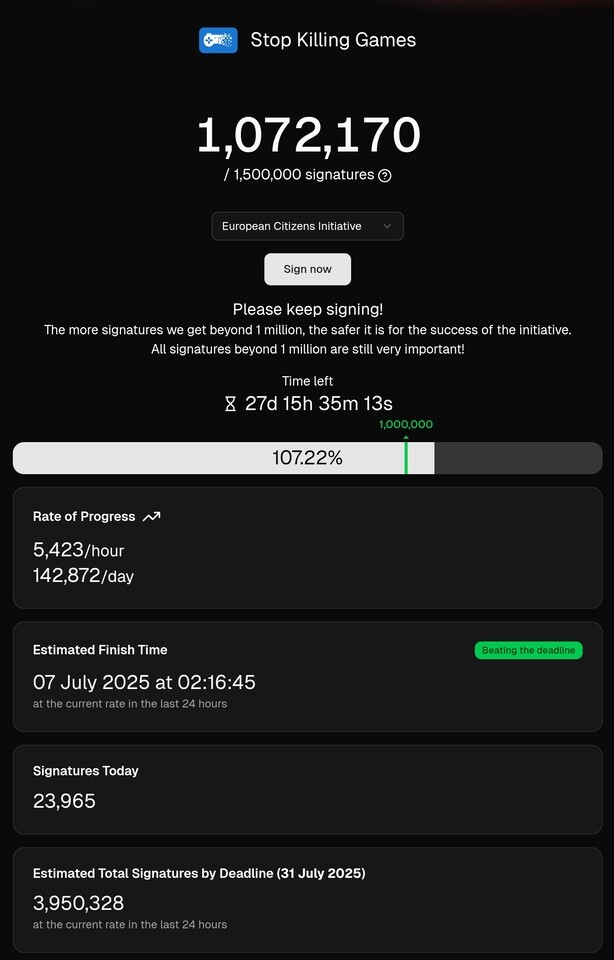Select the 1,072,170 signature count
Screen dimensions: 614x960
point(309,135)
